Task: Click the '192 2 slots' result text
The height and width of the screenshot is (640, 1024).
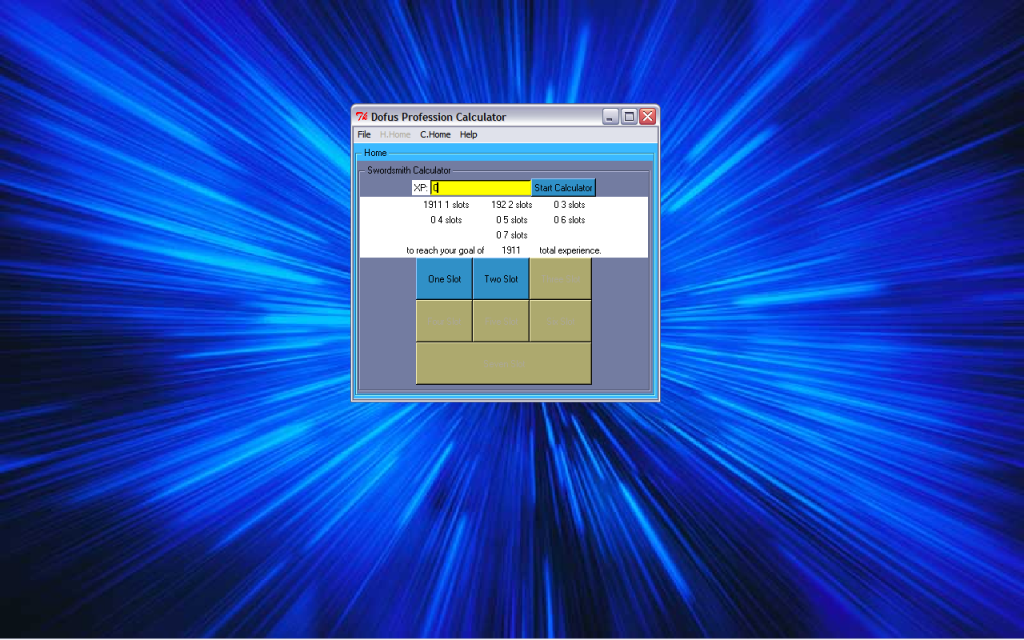Action: (x=511, y=205)
